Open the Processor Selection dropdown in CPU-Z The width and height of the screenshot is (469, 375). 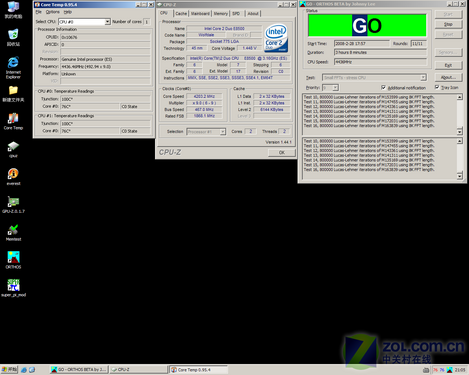(x=223, y=132)
